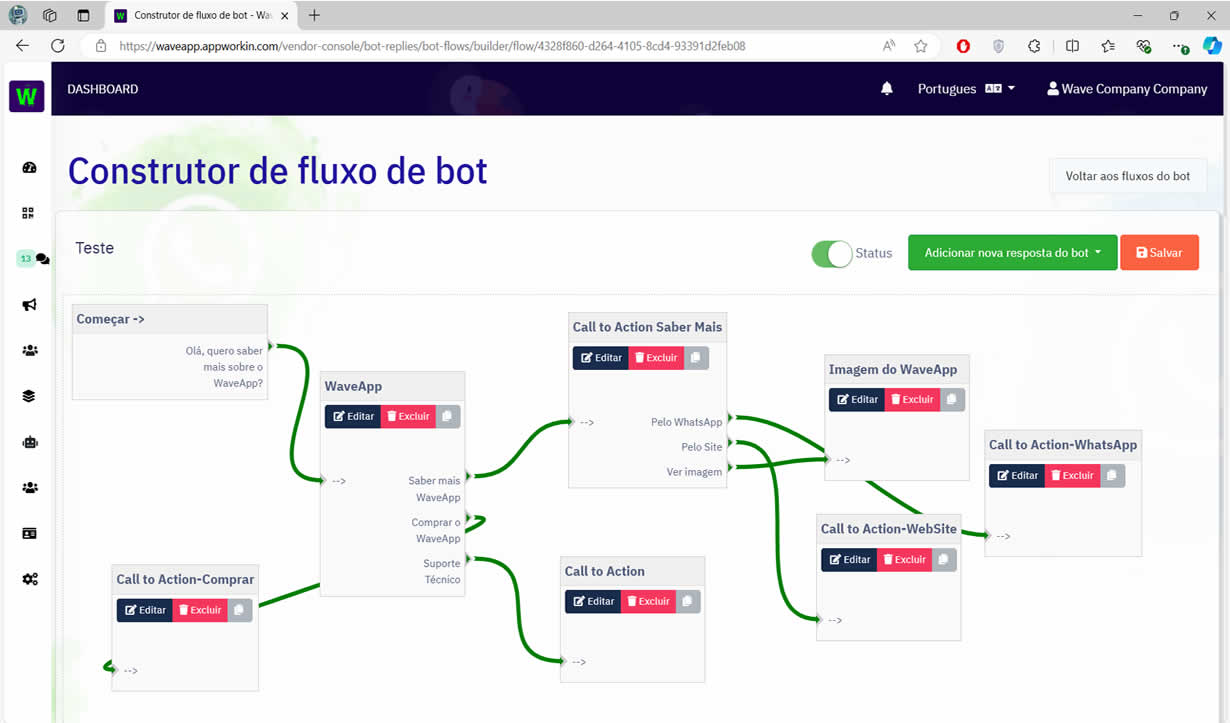Open the read aloud icon in address bar
1230x723 pixels.
click(889, 46)
